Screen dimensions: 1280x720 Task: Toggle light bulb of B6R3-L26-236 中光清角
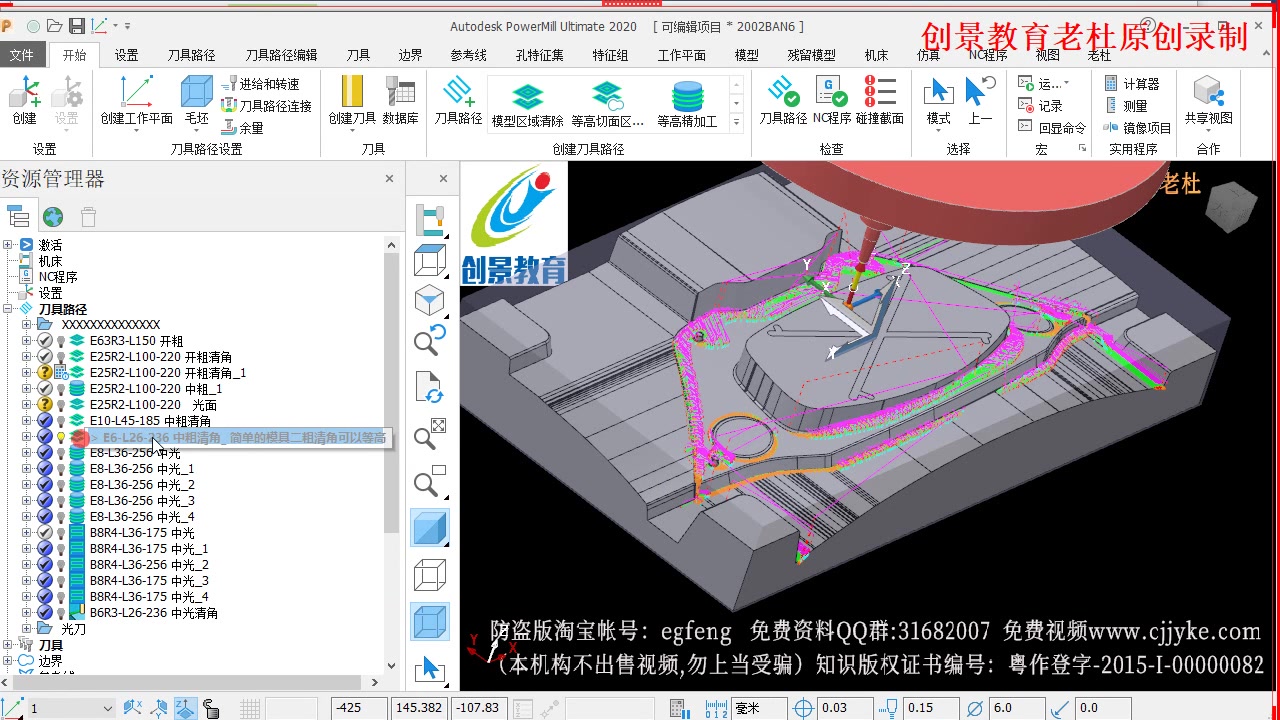click(61, 613)
